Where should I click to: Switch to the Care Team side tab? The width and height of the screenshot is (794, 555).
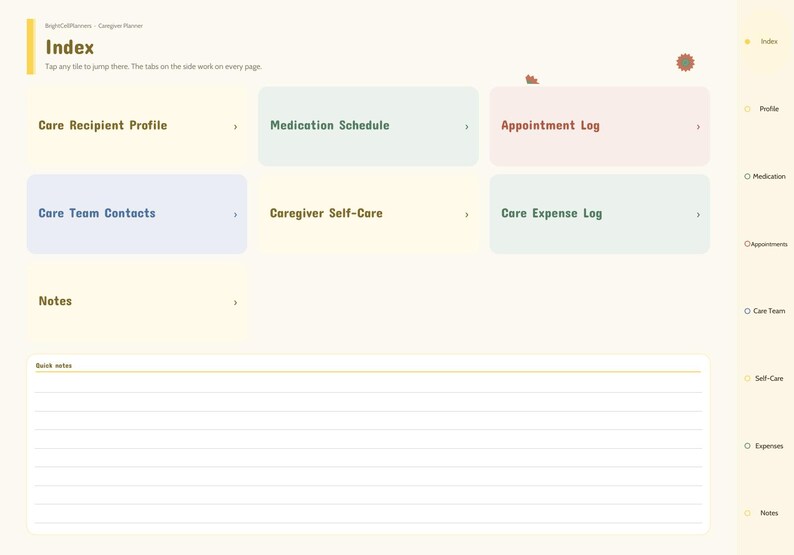766,311
